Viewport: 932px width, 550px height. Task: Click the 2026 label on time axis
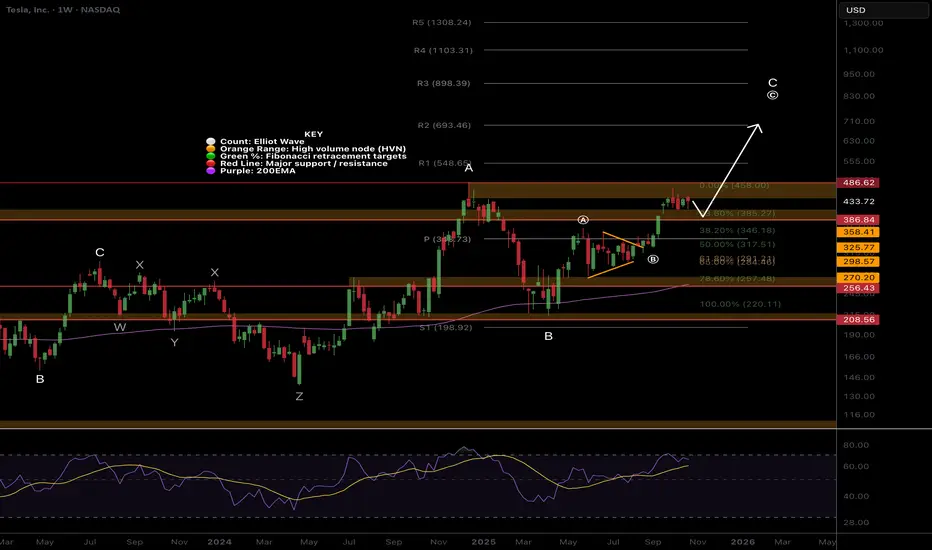click(x=742, y=542)
